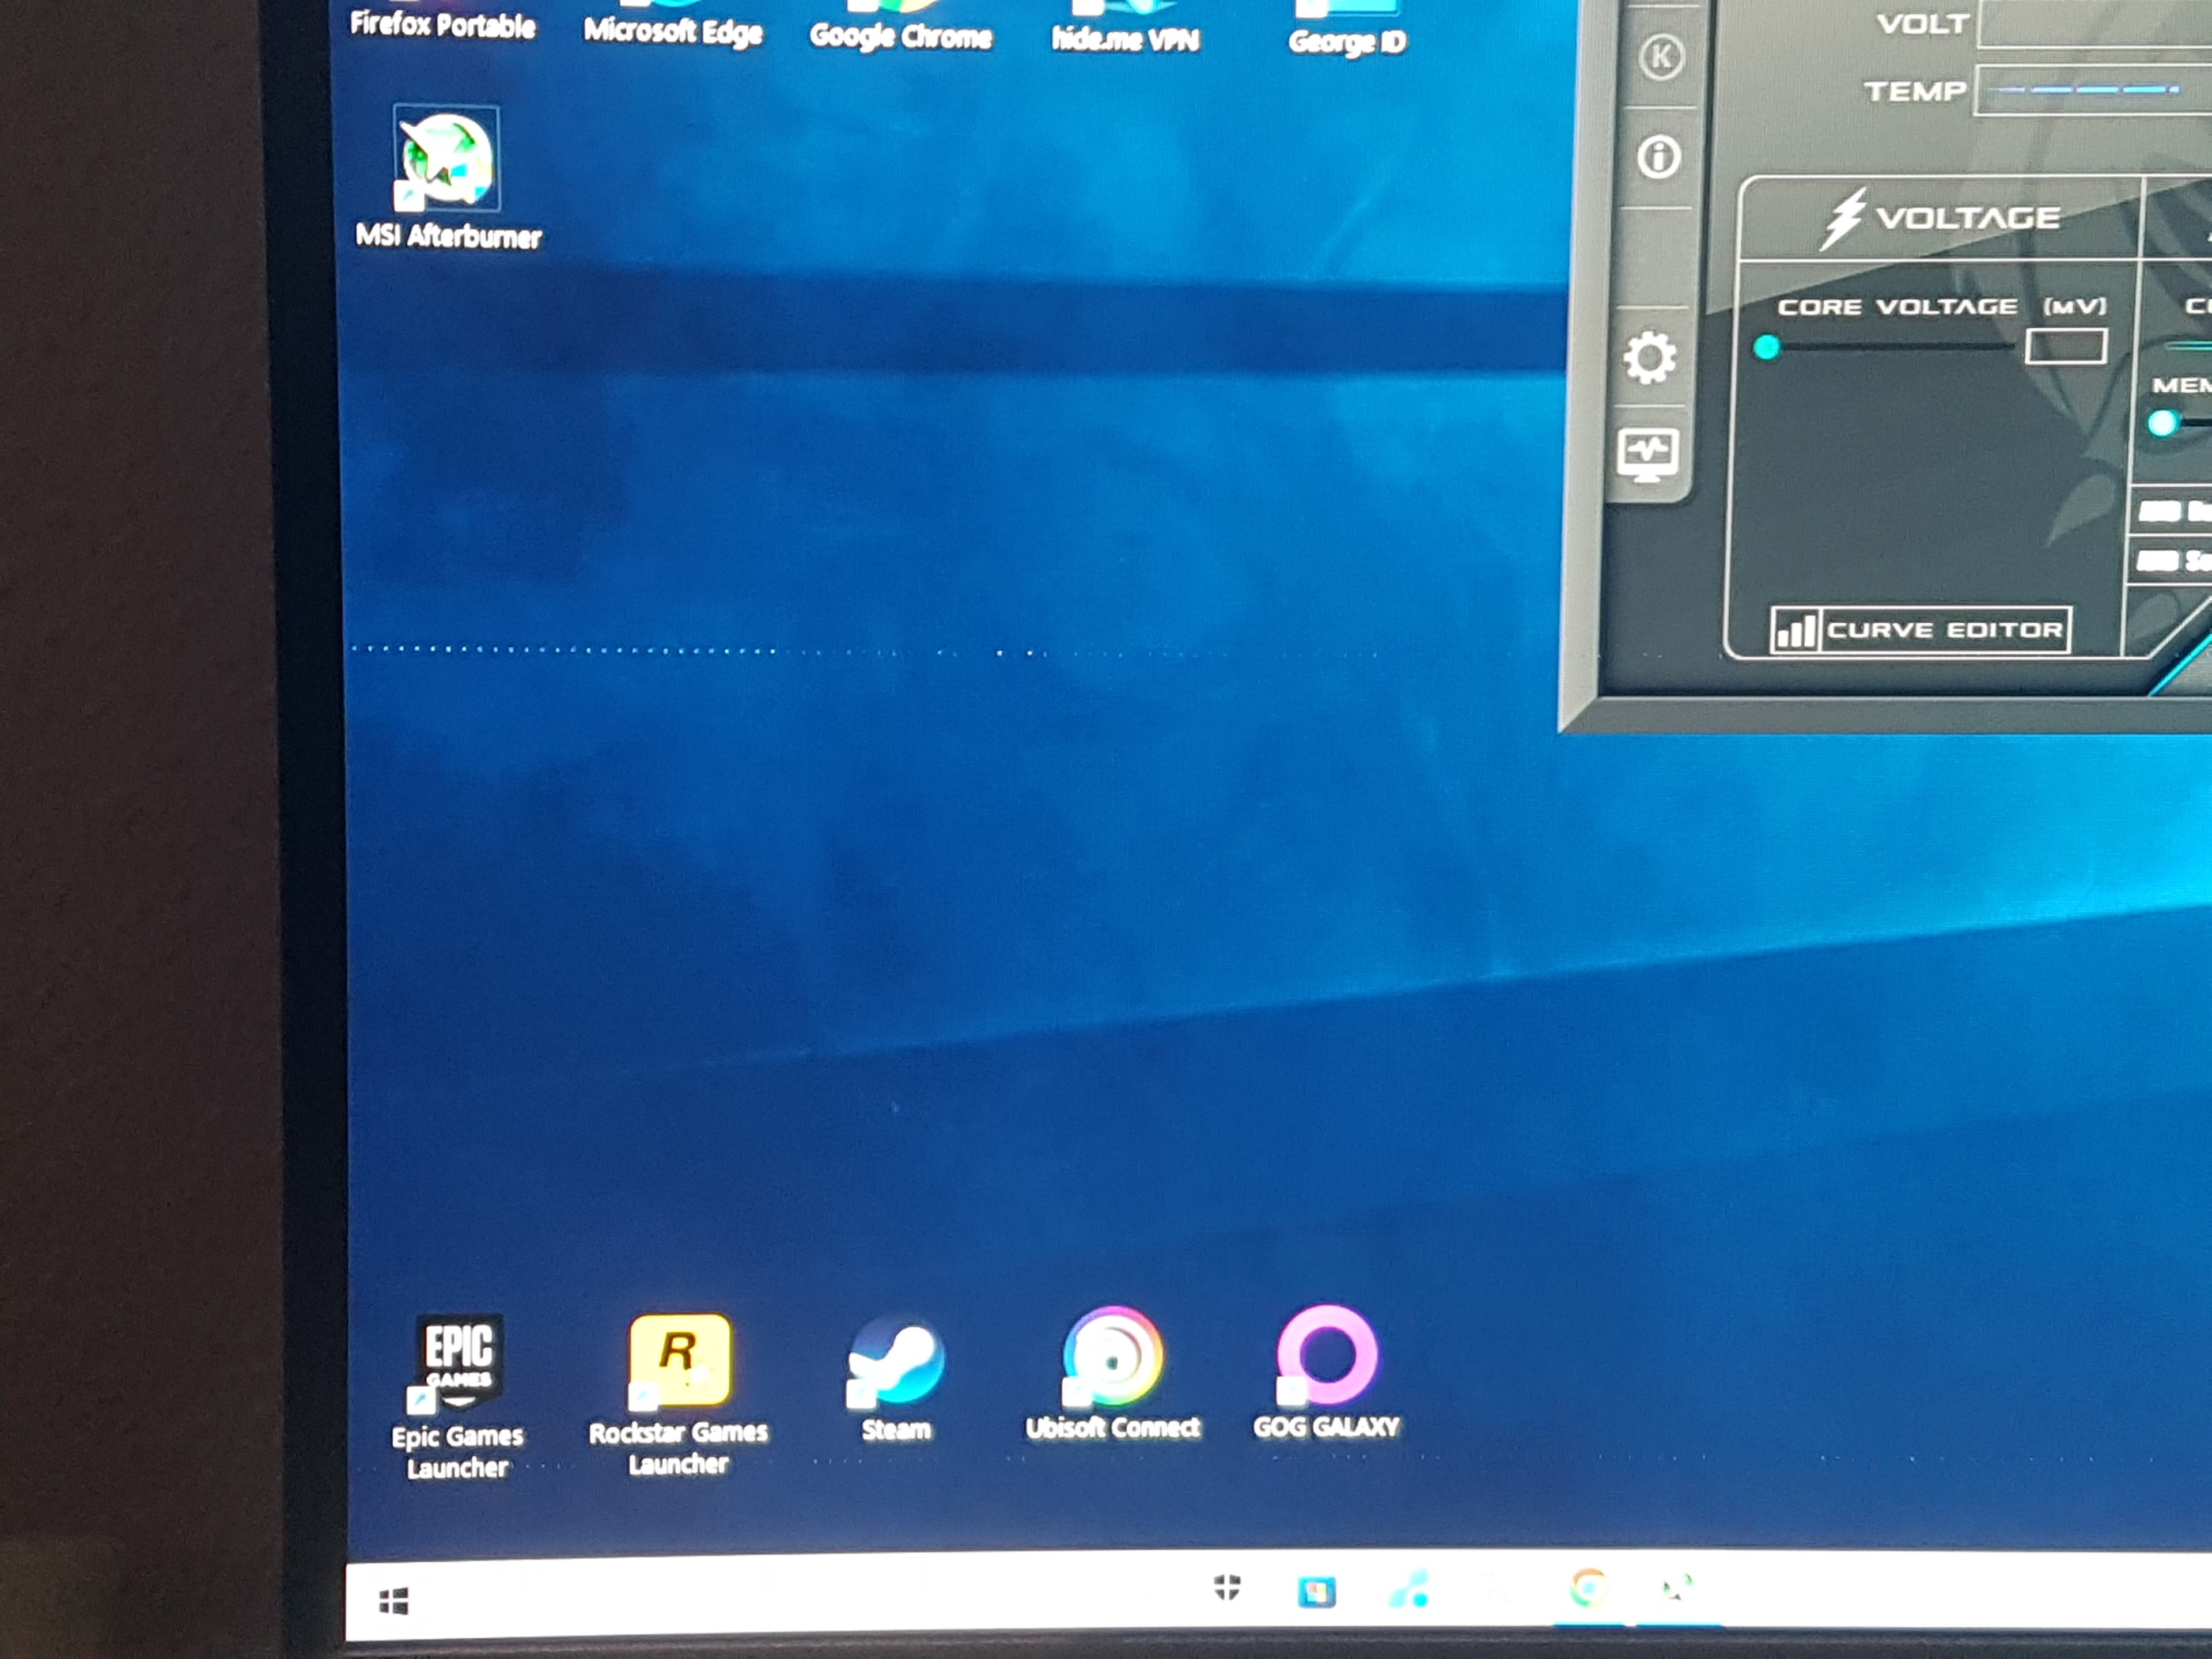
Task: Click the Windows Security shield taskbar icon
Action: [1227, 1587]
